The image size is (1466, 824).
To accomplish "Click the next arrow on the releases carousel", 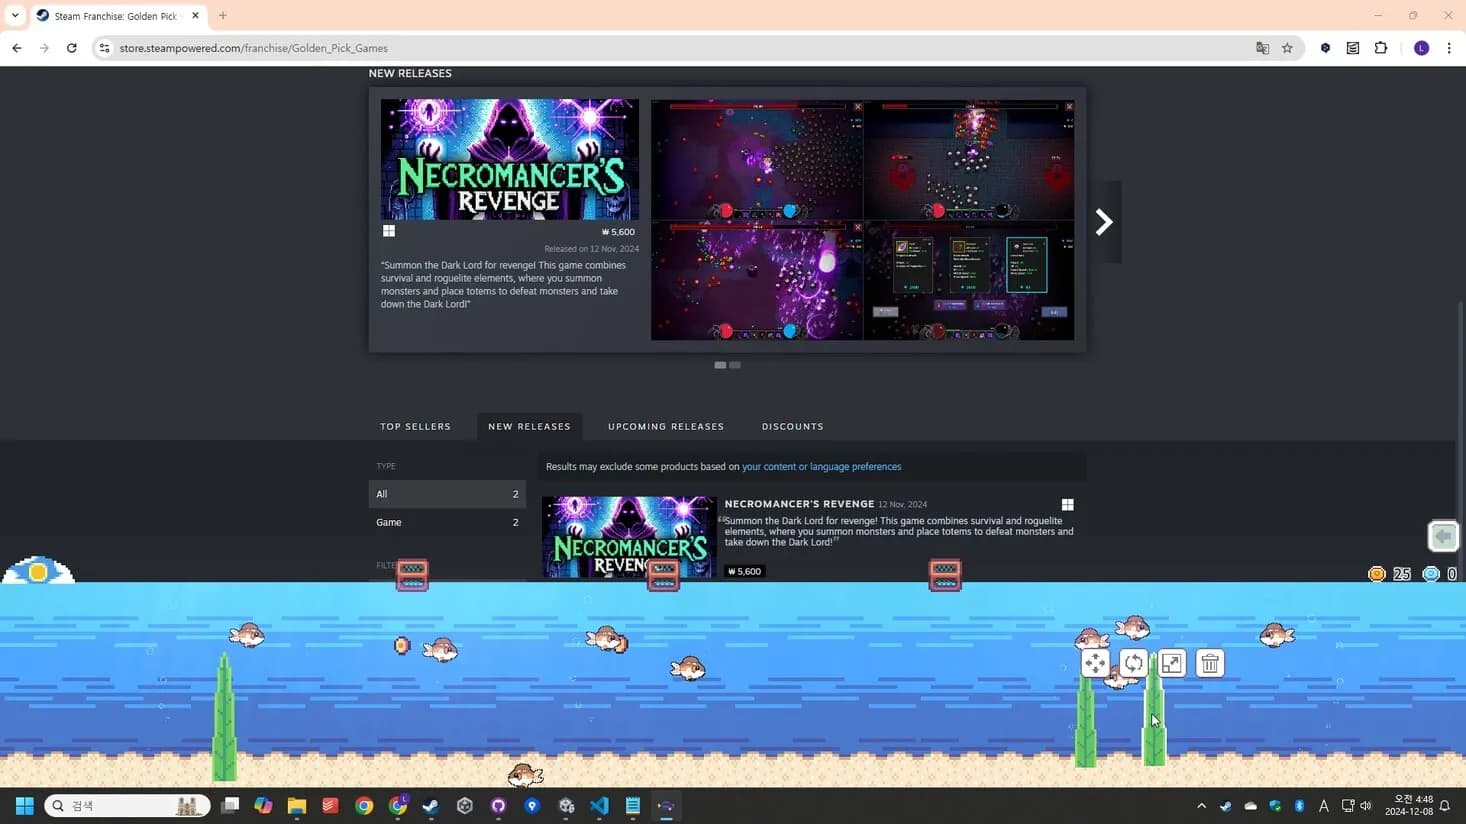I will [1102, 221].
